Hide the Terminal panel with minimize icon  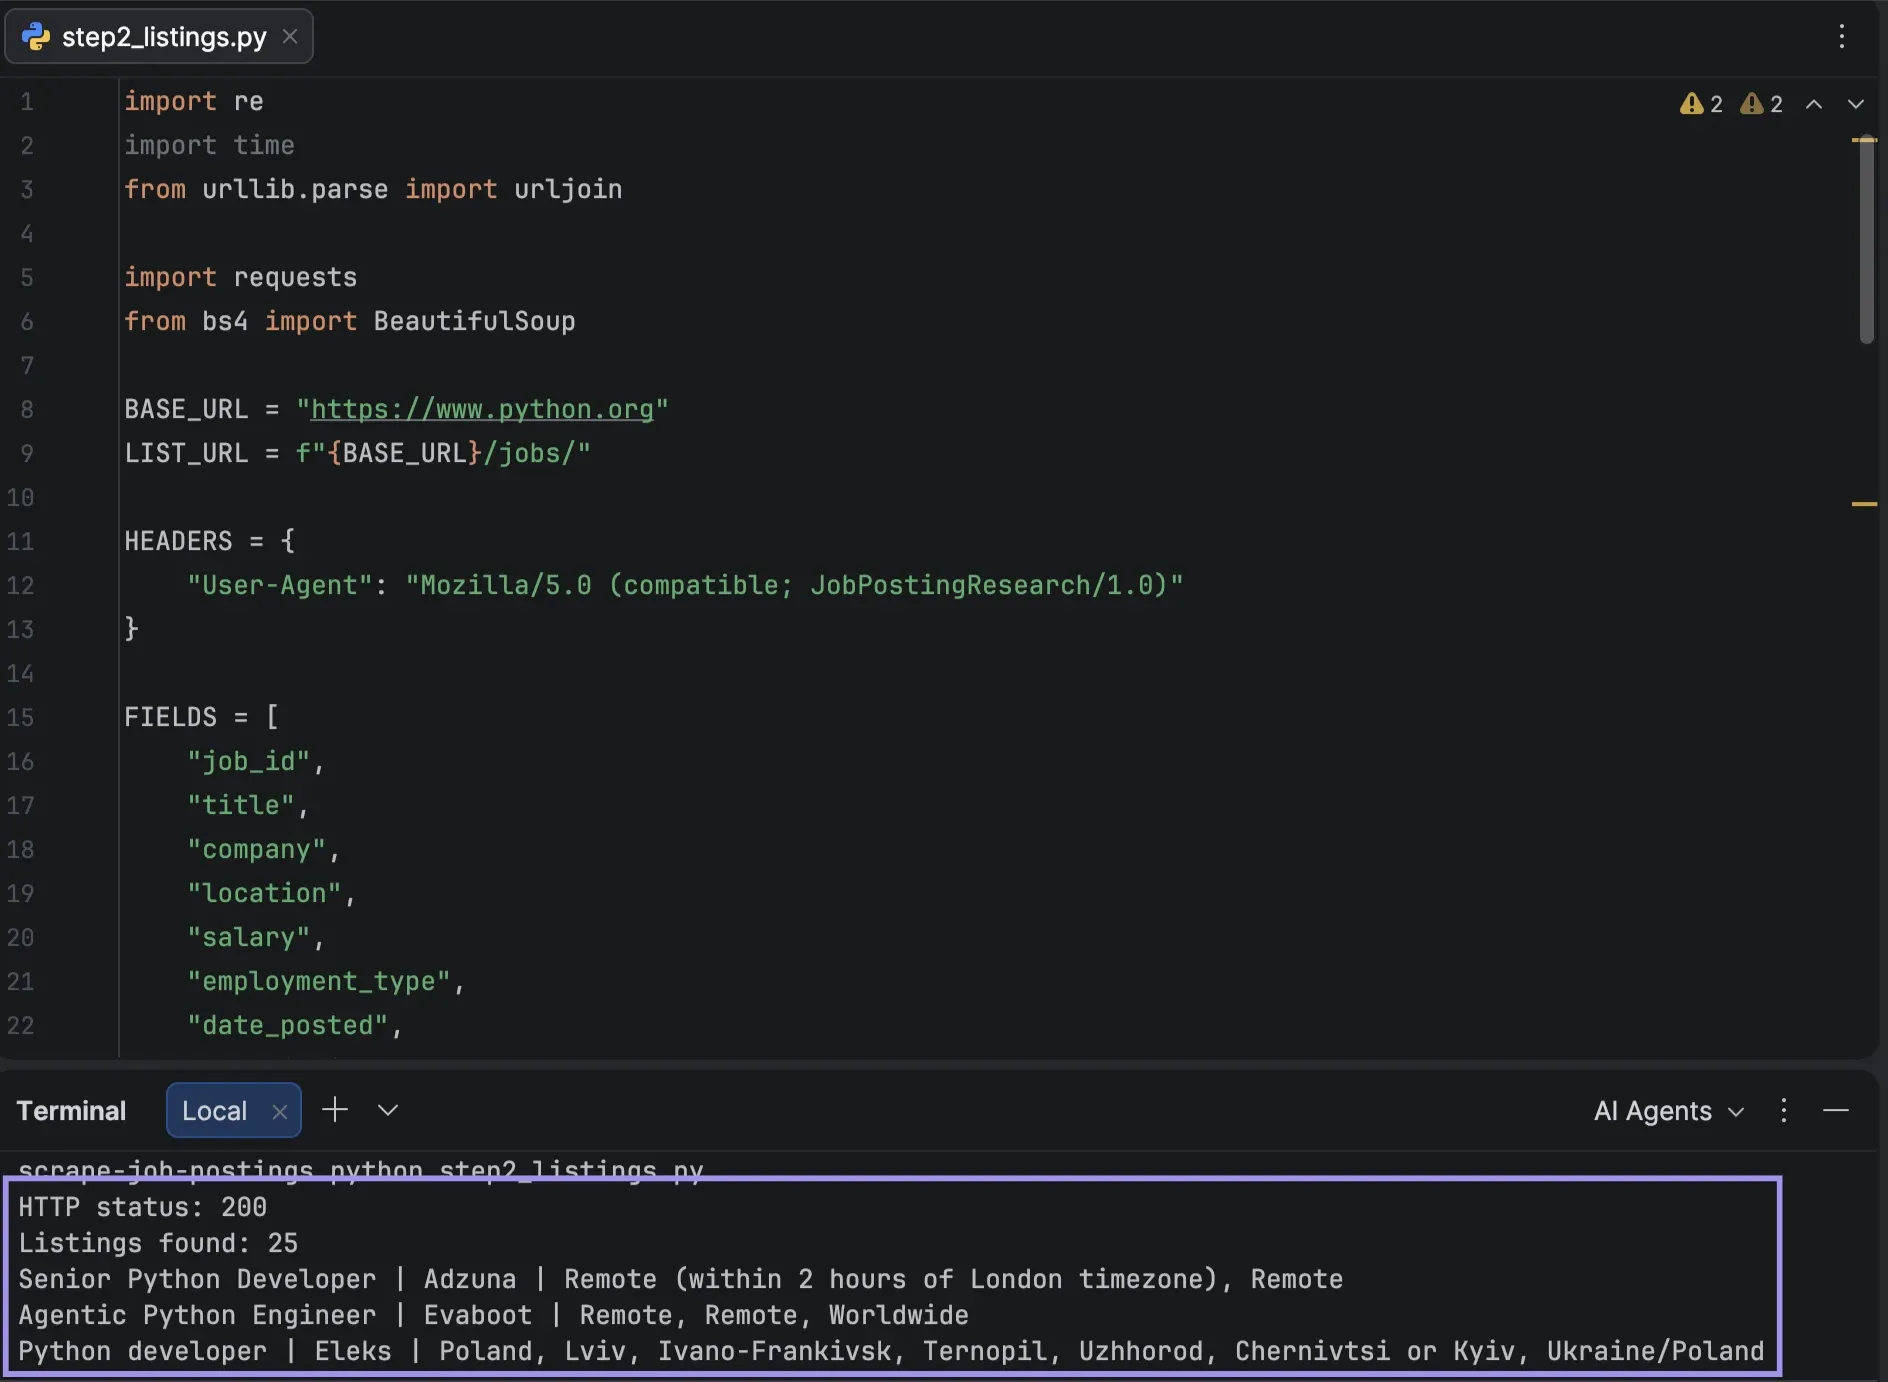[x=1836, y=1110]
